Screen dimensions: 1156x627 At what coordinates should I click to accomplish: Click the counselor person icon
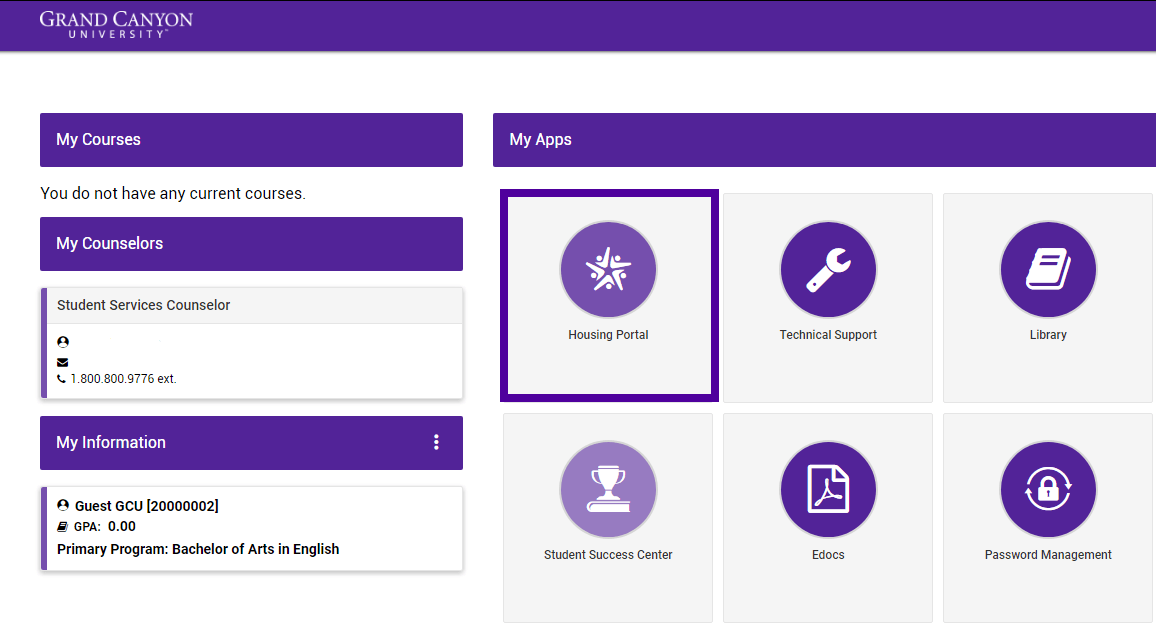62,341
